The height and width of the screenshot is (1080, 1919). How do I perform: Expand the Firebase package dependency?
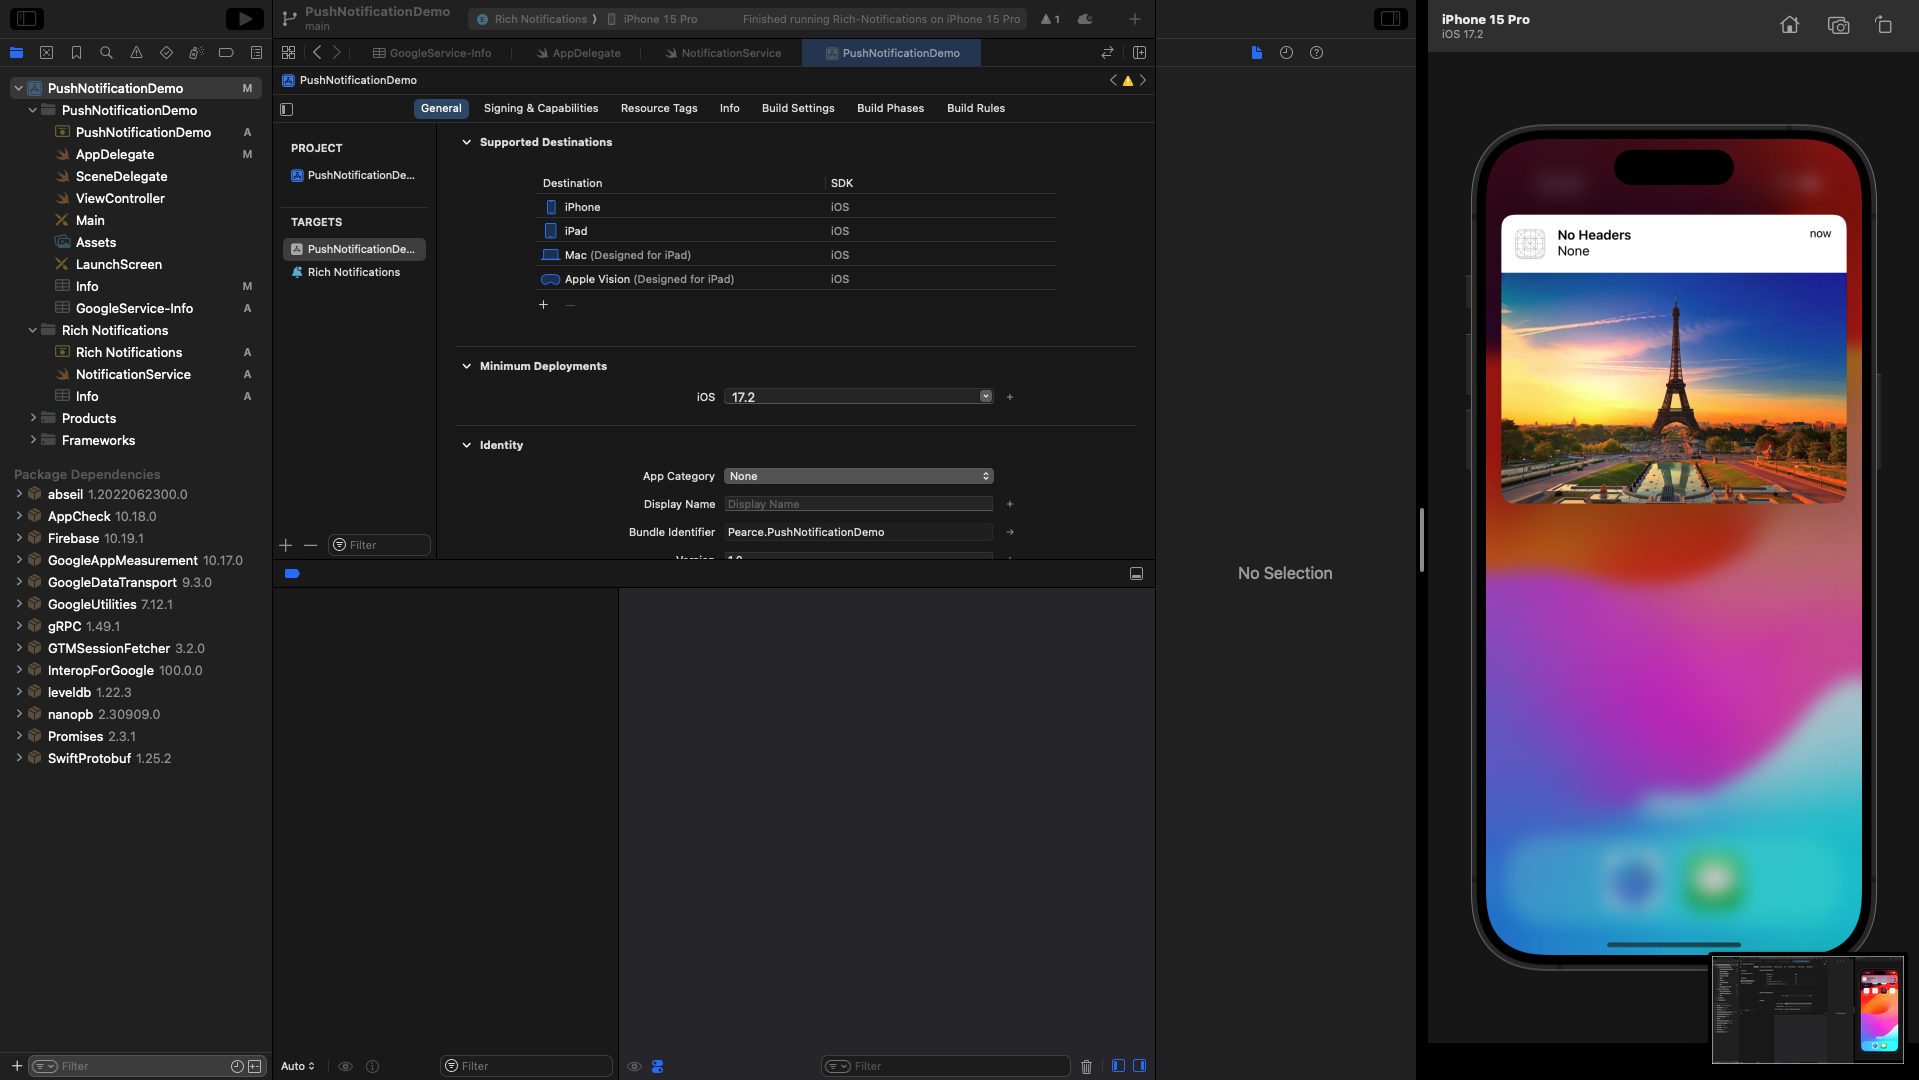[x=19, y=538]
